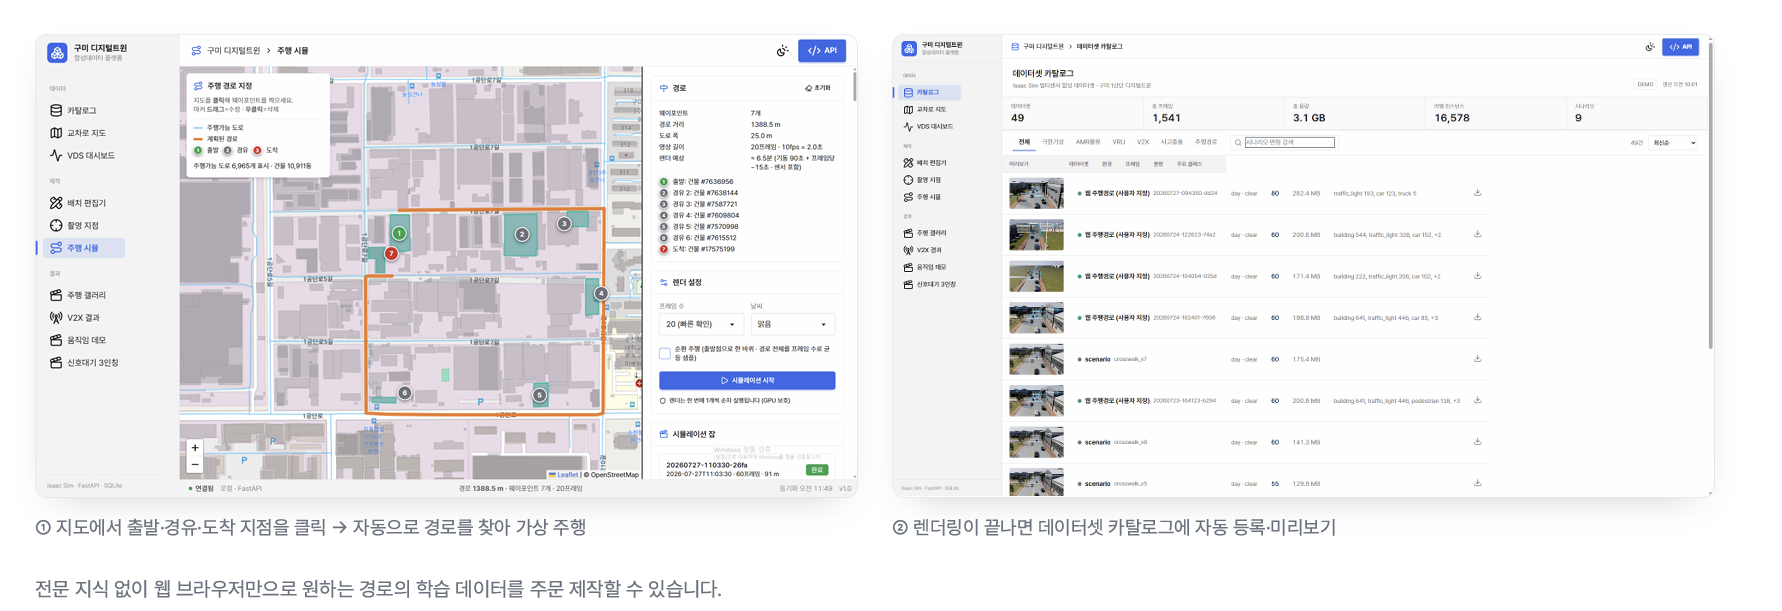Screen dimensions: 1782x611
Task: Select the 전체 tab in the catalog
Action: [x=1024, y=143]
